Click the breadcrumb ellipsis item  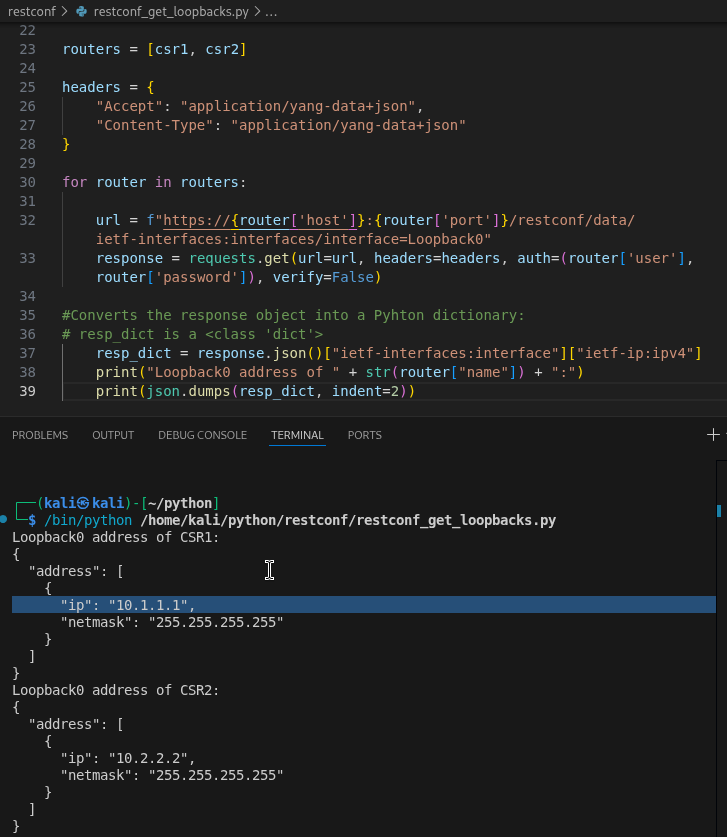click(271, 11)
